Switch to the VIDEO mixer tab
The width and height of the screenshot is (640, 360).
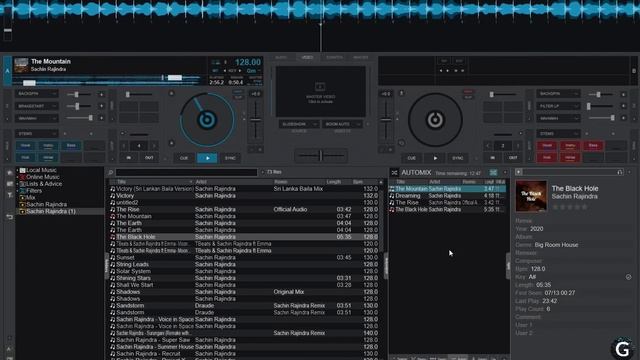307,58
